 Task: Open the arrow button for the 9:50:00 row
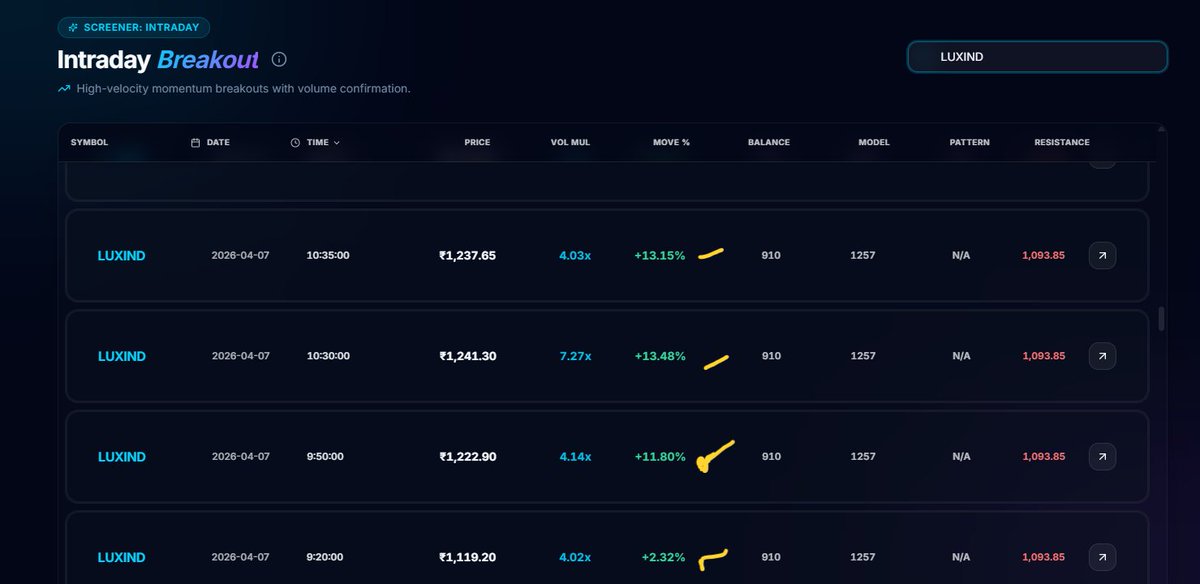coord(1102,456)
